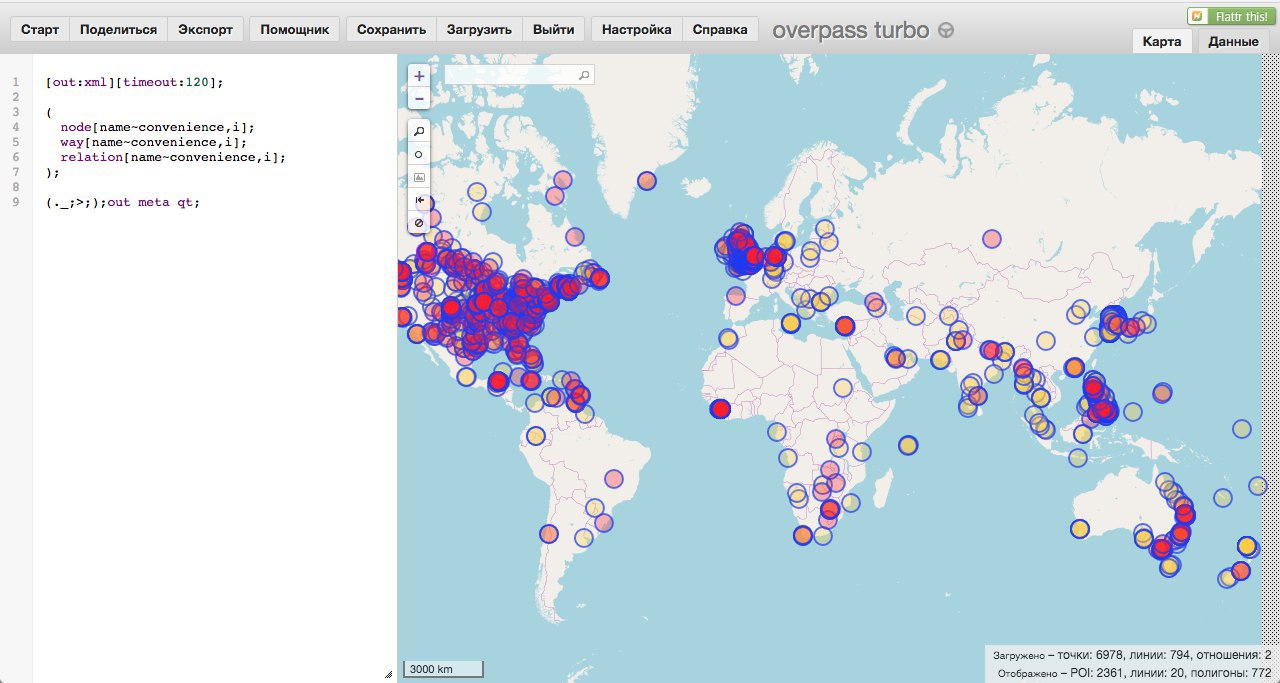The height and width of the screenshot is (683, 1280).
Task: Zoom out on the map
Action: click(419, 98)
